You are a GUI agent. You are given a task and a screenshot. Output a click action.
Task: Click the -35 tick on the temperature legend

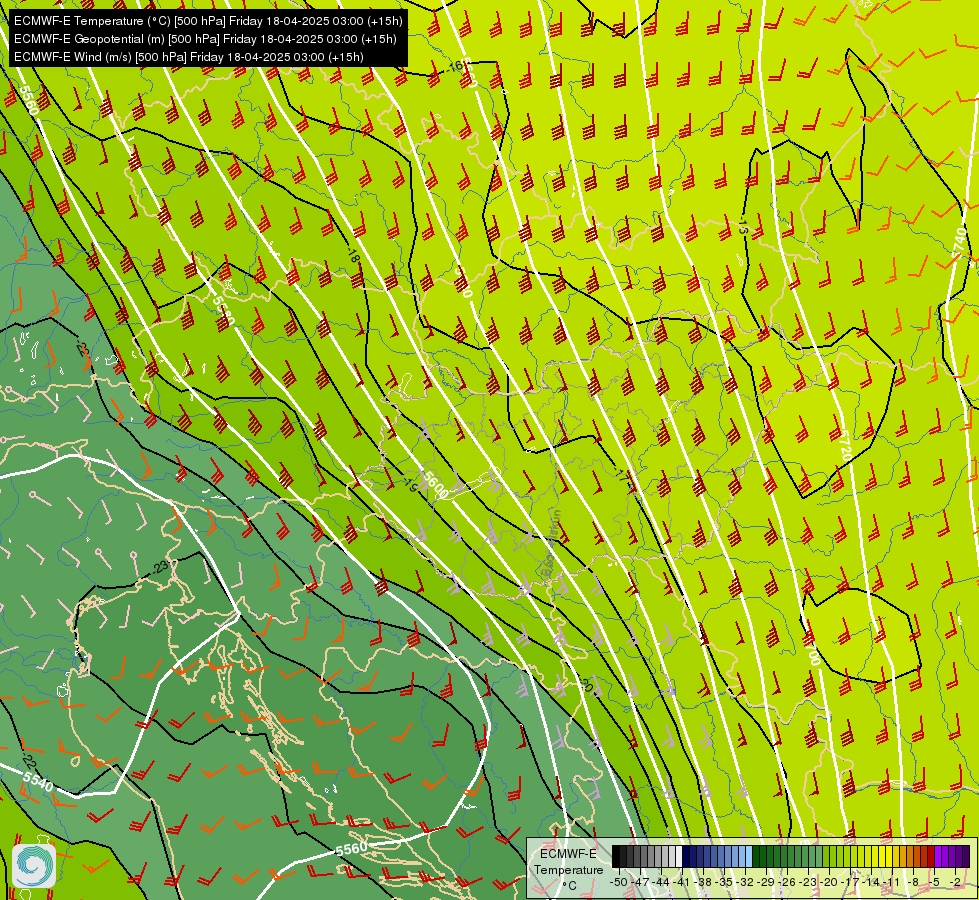(x=724, y=882)
